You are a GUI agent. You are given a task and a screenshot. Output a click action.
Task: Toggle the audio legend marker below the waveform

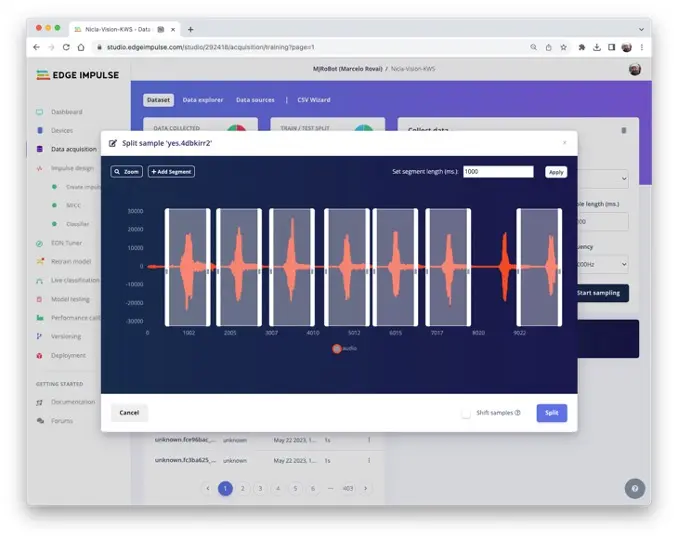click(x=337, y=348)
